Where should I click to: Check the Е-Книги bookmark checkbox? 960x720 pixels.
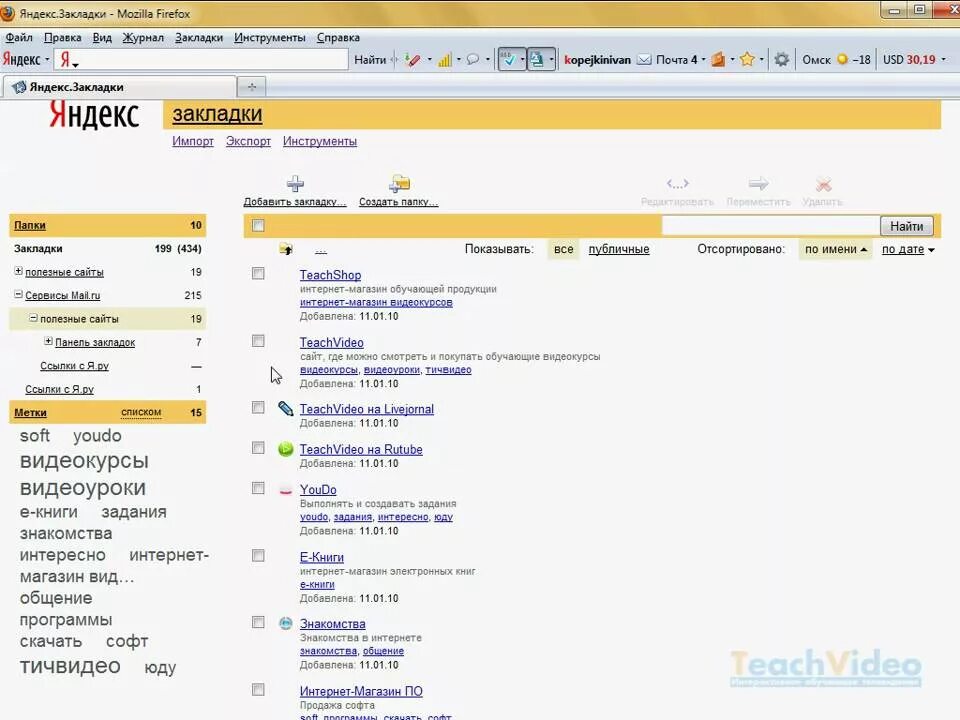coord(258,555)
